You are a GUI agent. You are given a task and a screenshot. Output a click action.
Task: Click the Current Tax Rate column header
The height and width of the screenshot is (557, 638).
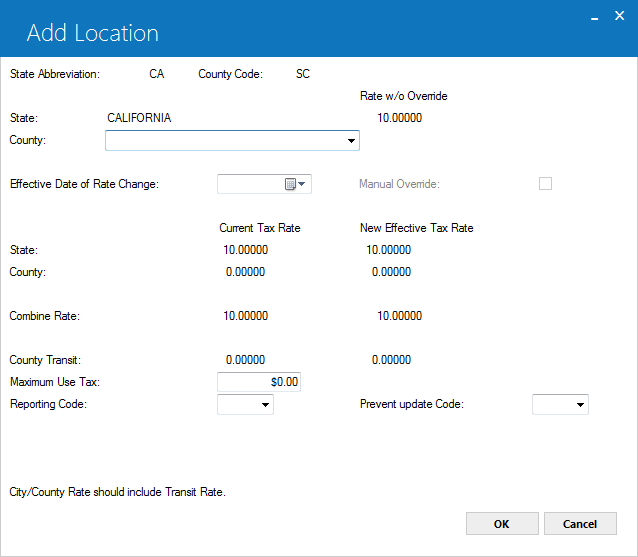click(260, 228)
